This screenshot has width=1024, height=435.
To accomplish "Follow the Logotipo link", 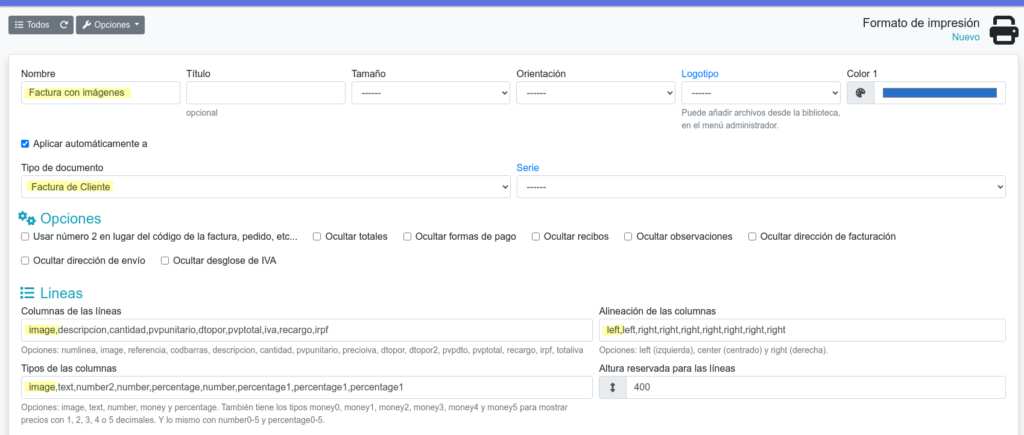I will [x=699, y=73].
